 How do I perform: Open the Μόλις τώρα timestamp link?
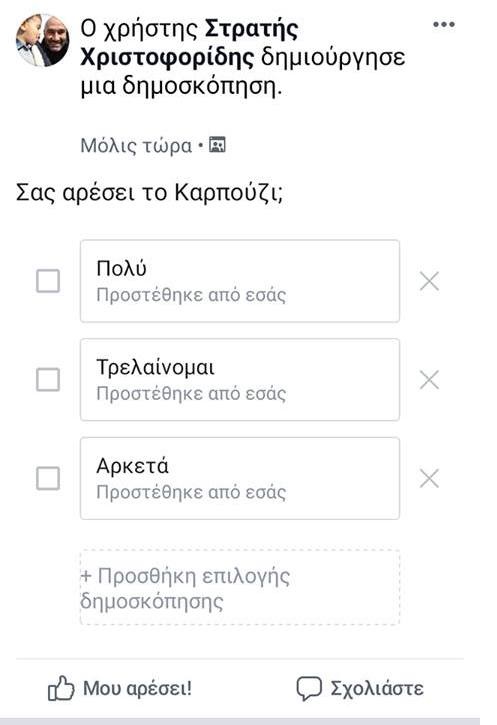pyautogui.click(x=136, y=146)
